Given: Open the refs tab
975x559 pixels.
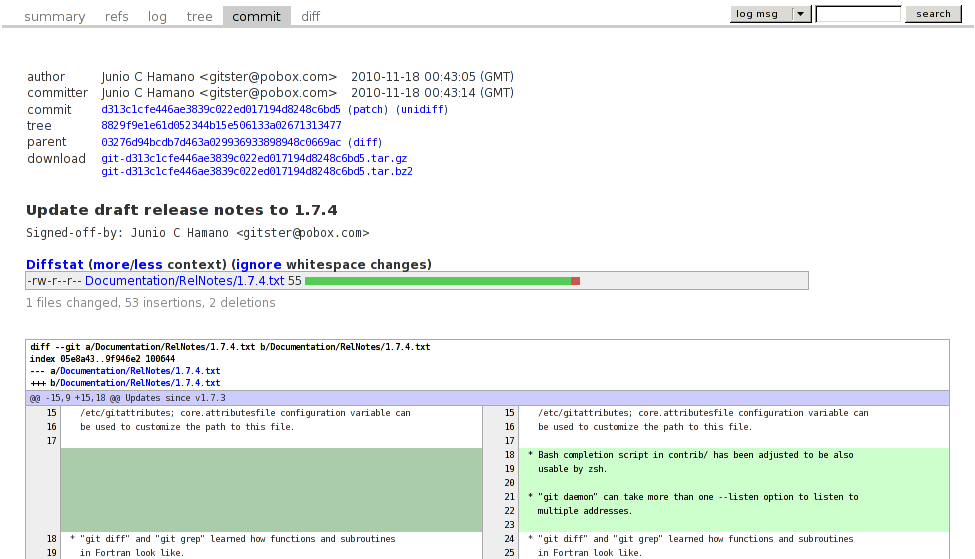Looking at the screenshot, I should click(116, 17).
